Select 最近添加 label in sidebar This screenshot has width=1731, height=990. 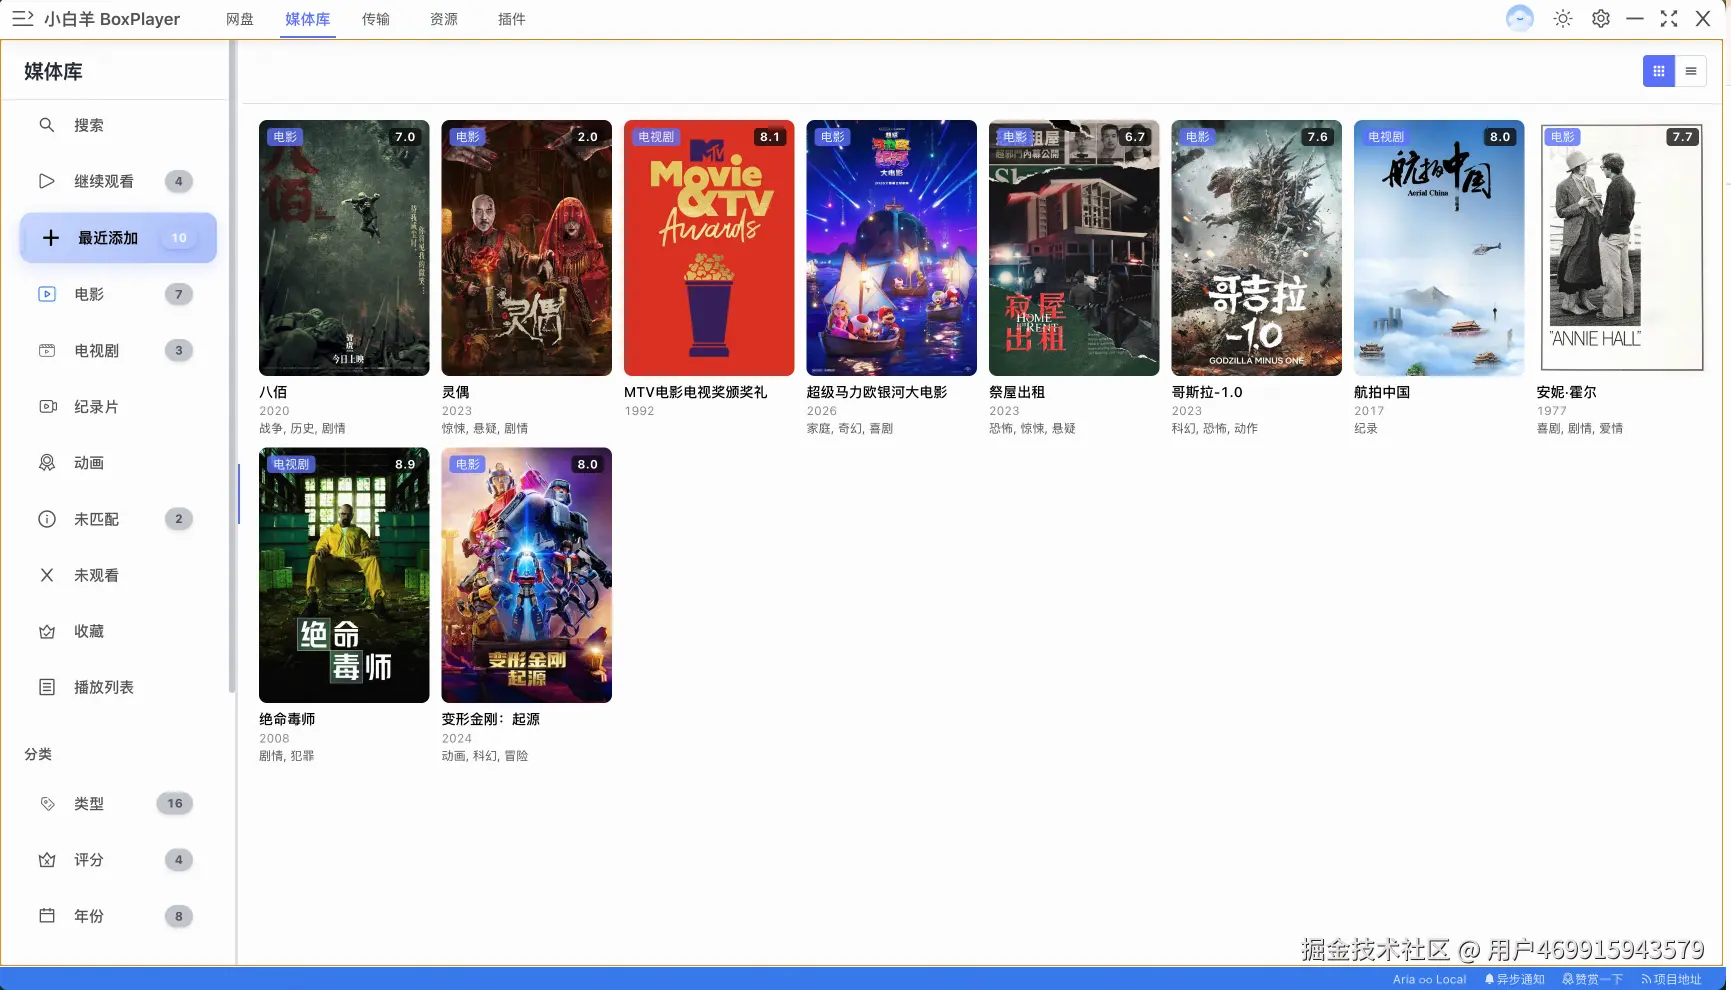(108, 238)
